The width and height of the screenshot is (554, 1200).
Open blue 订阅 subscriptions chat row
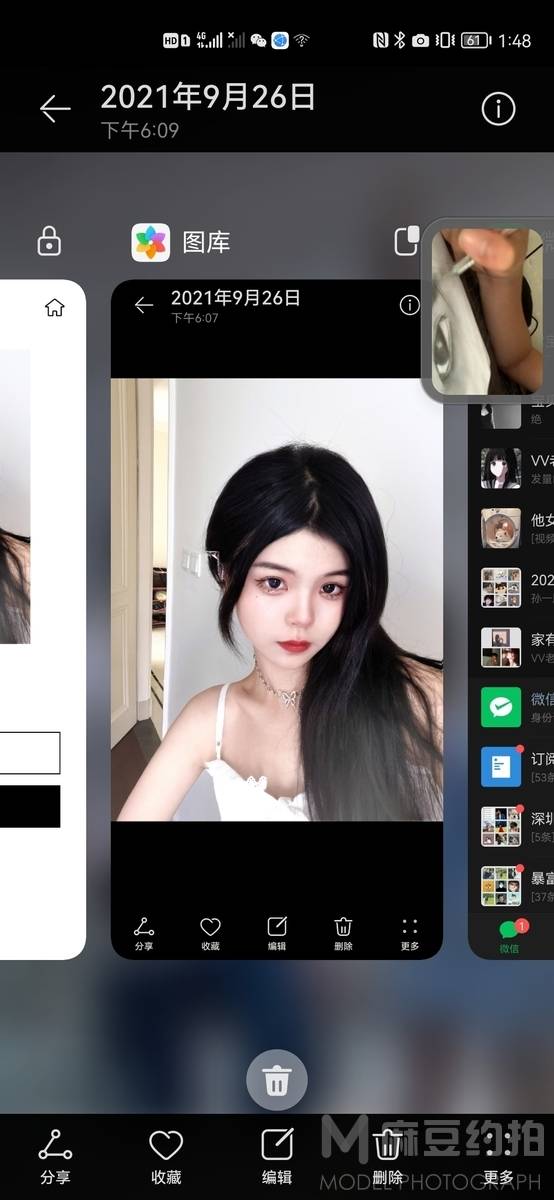click(512, 767)
